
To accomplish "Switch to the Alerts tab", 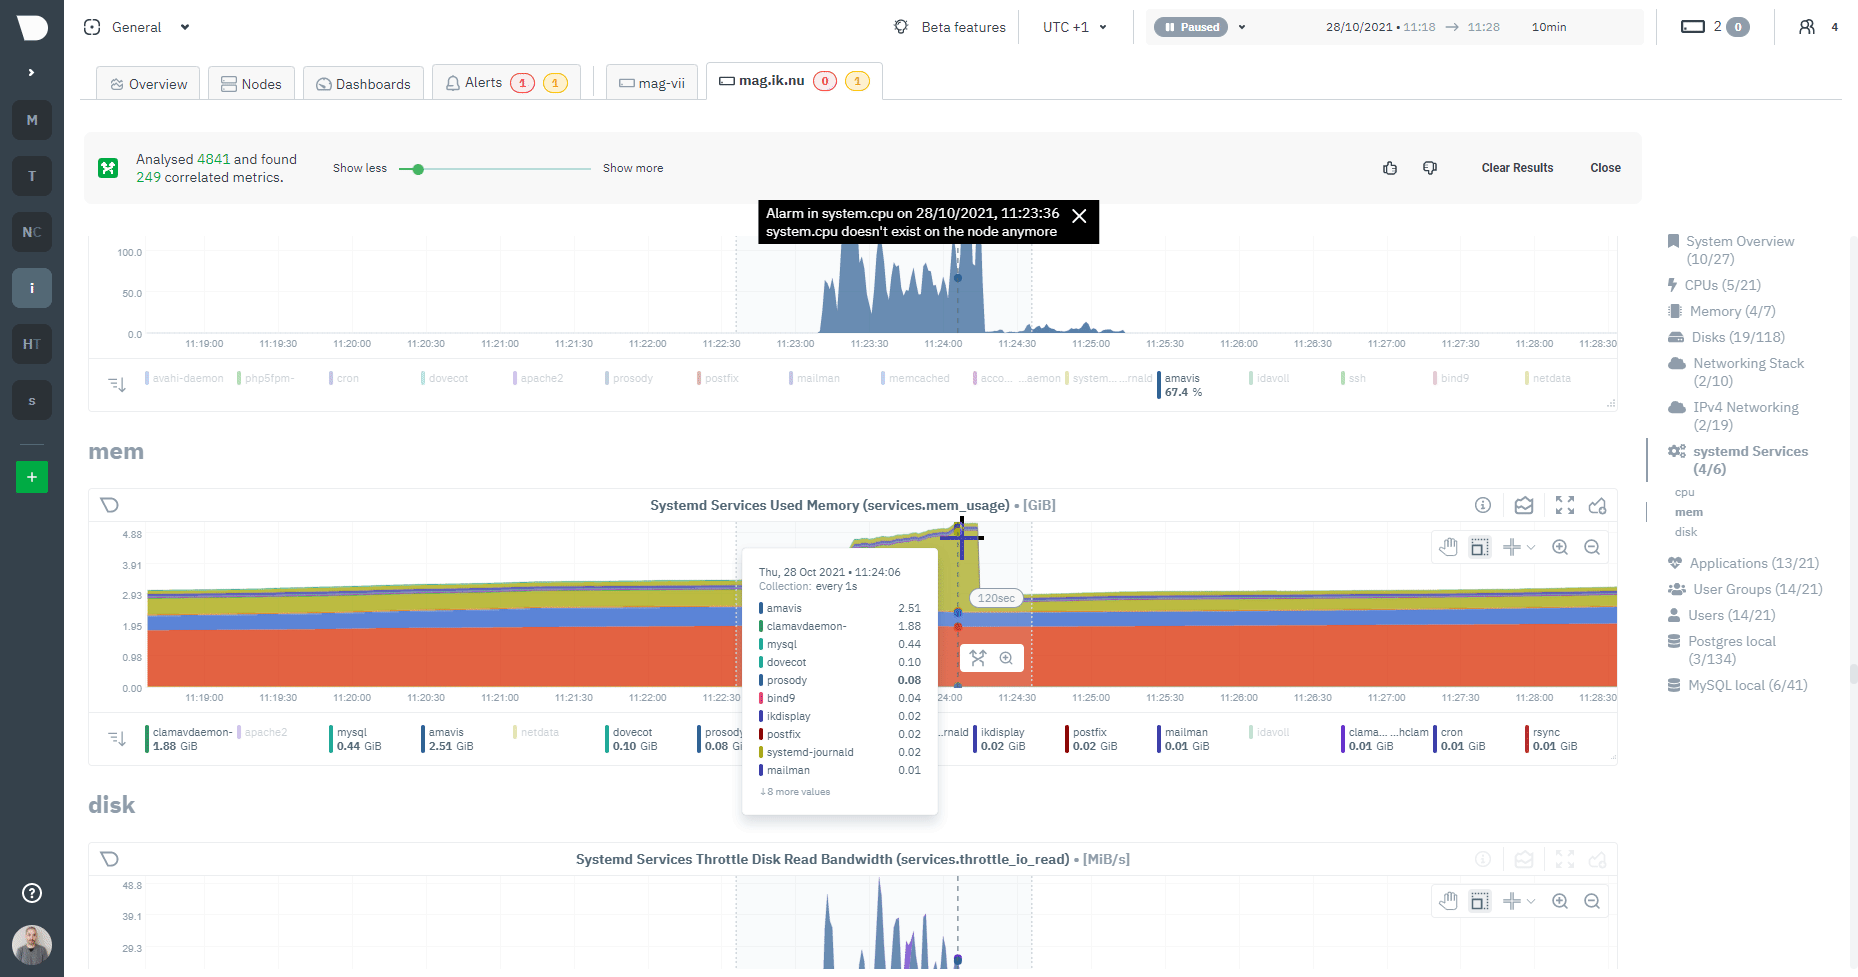I will tap(506, 83).
